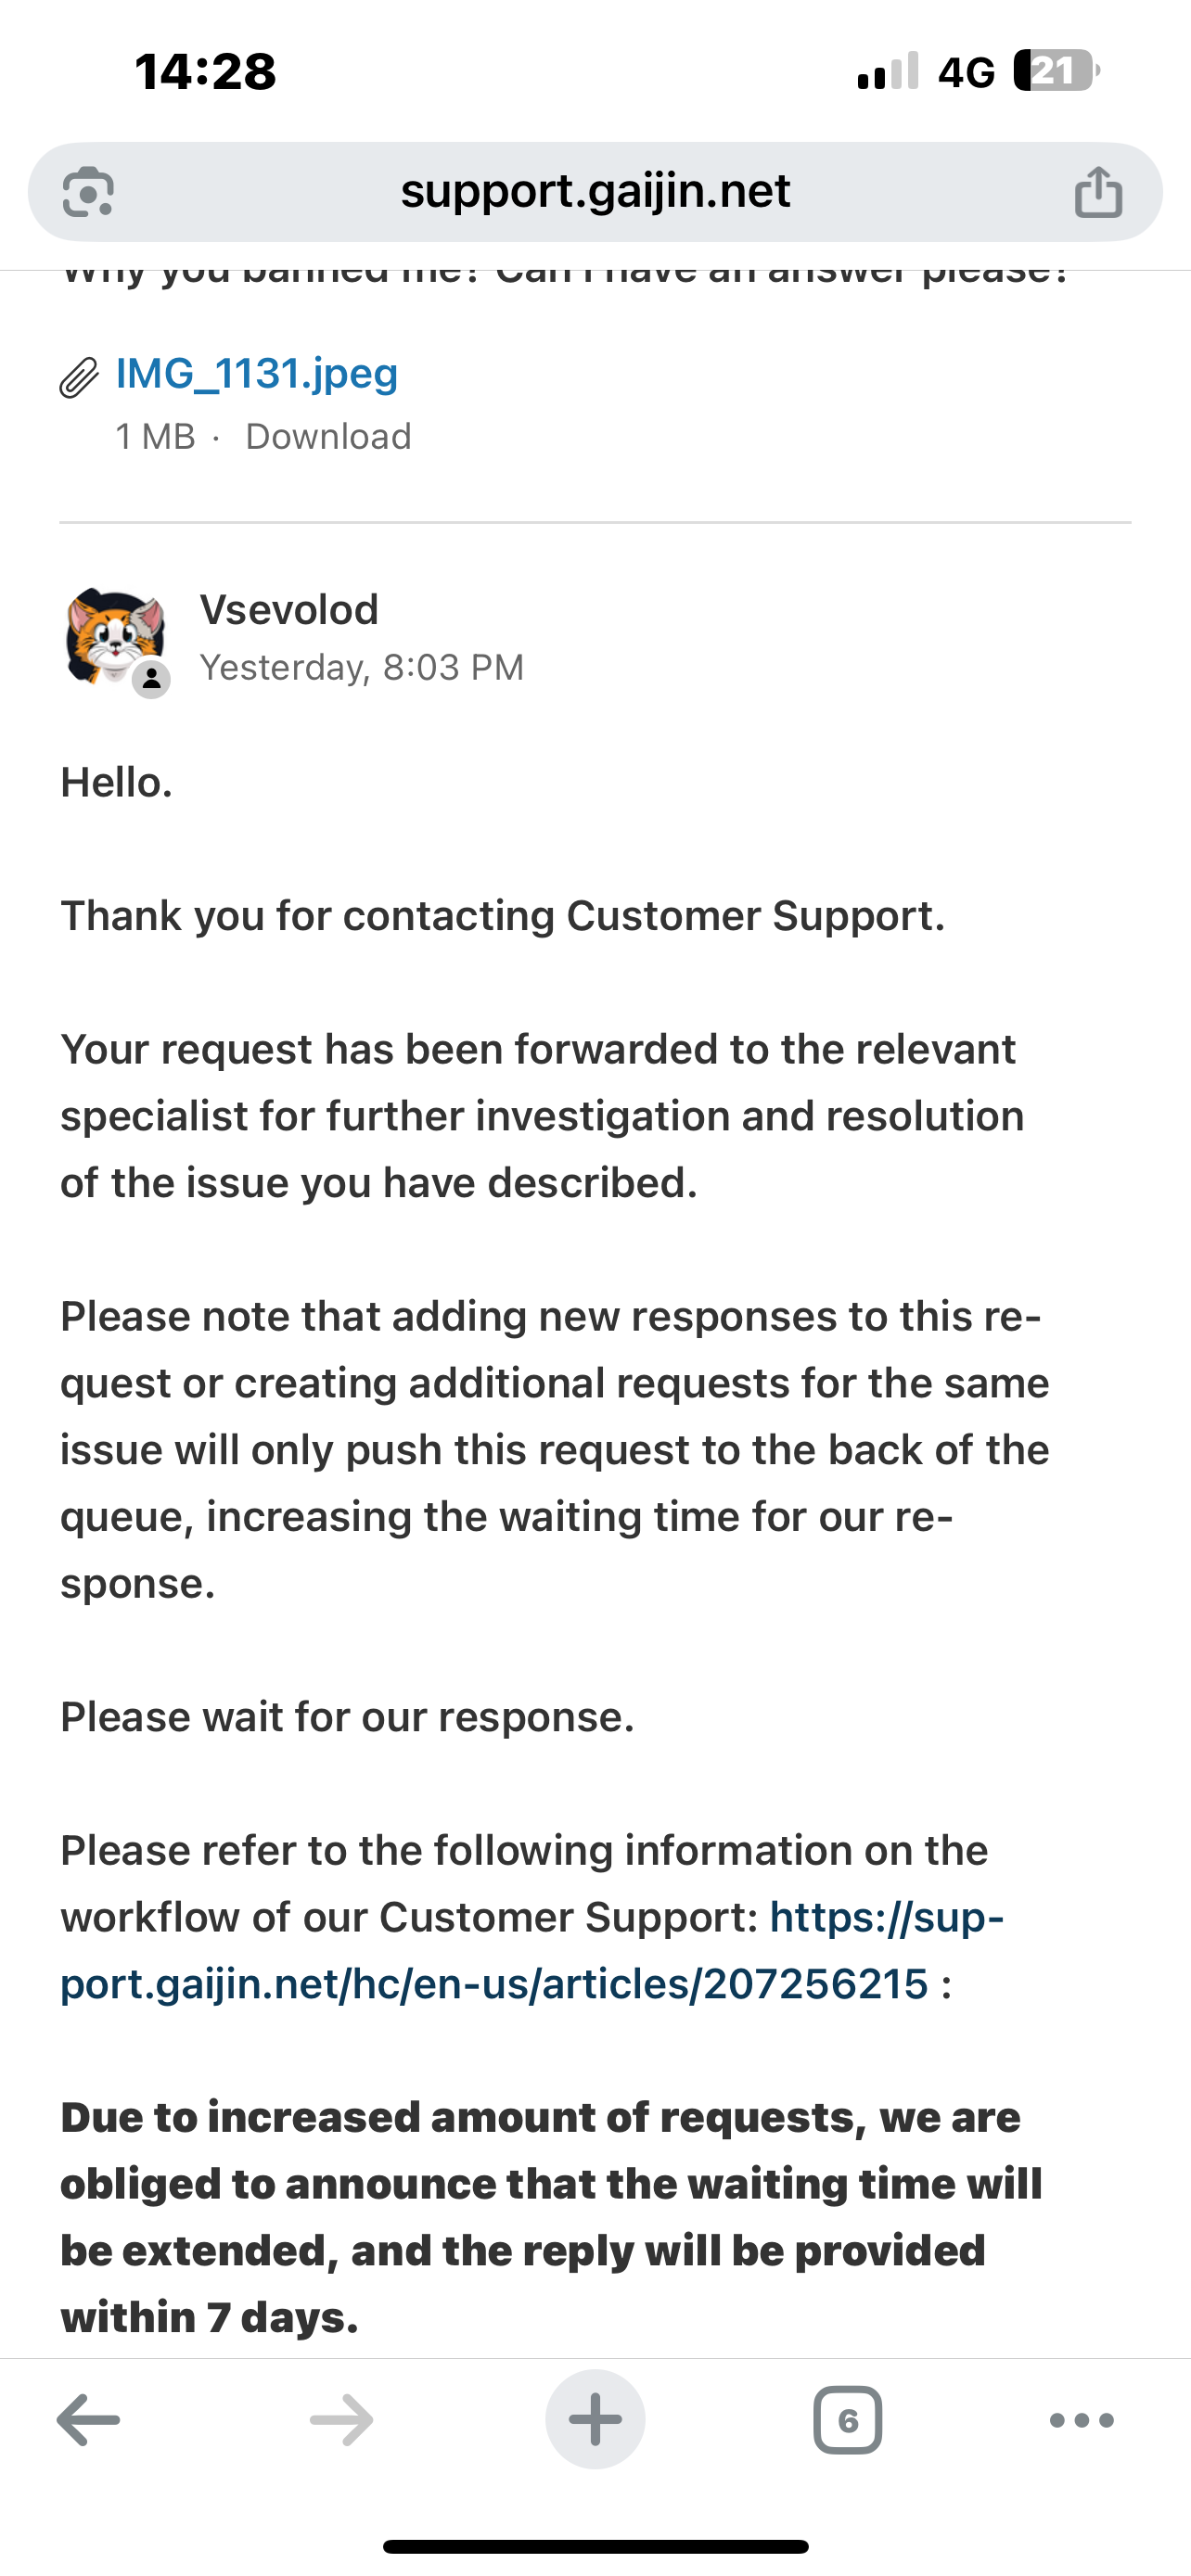The width and height of the screenshot is (1191, 2576).
Task: Open the support.gaijin.net articles workflow link
Action: pos(532,1950)
